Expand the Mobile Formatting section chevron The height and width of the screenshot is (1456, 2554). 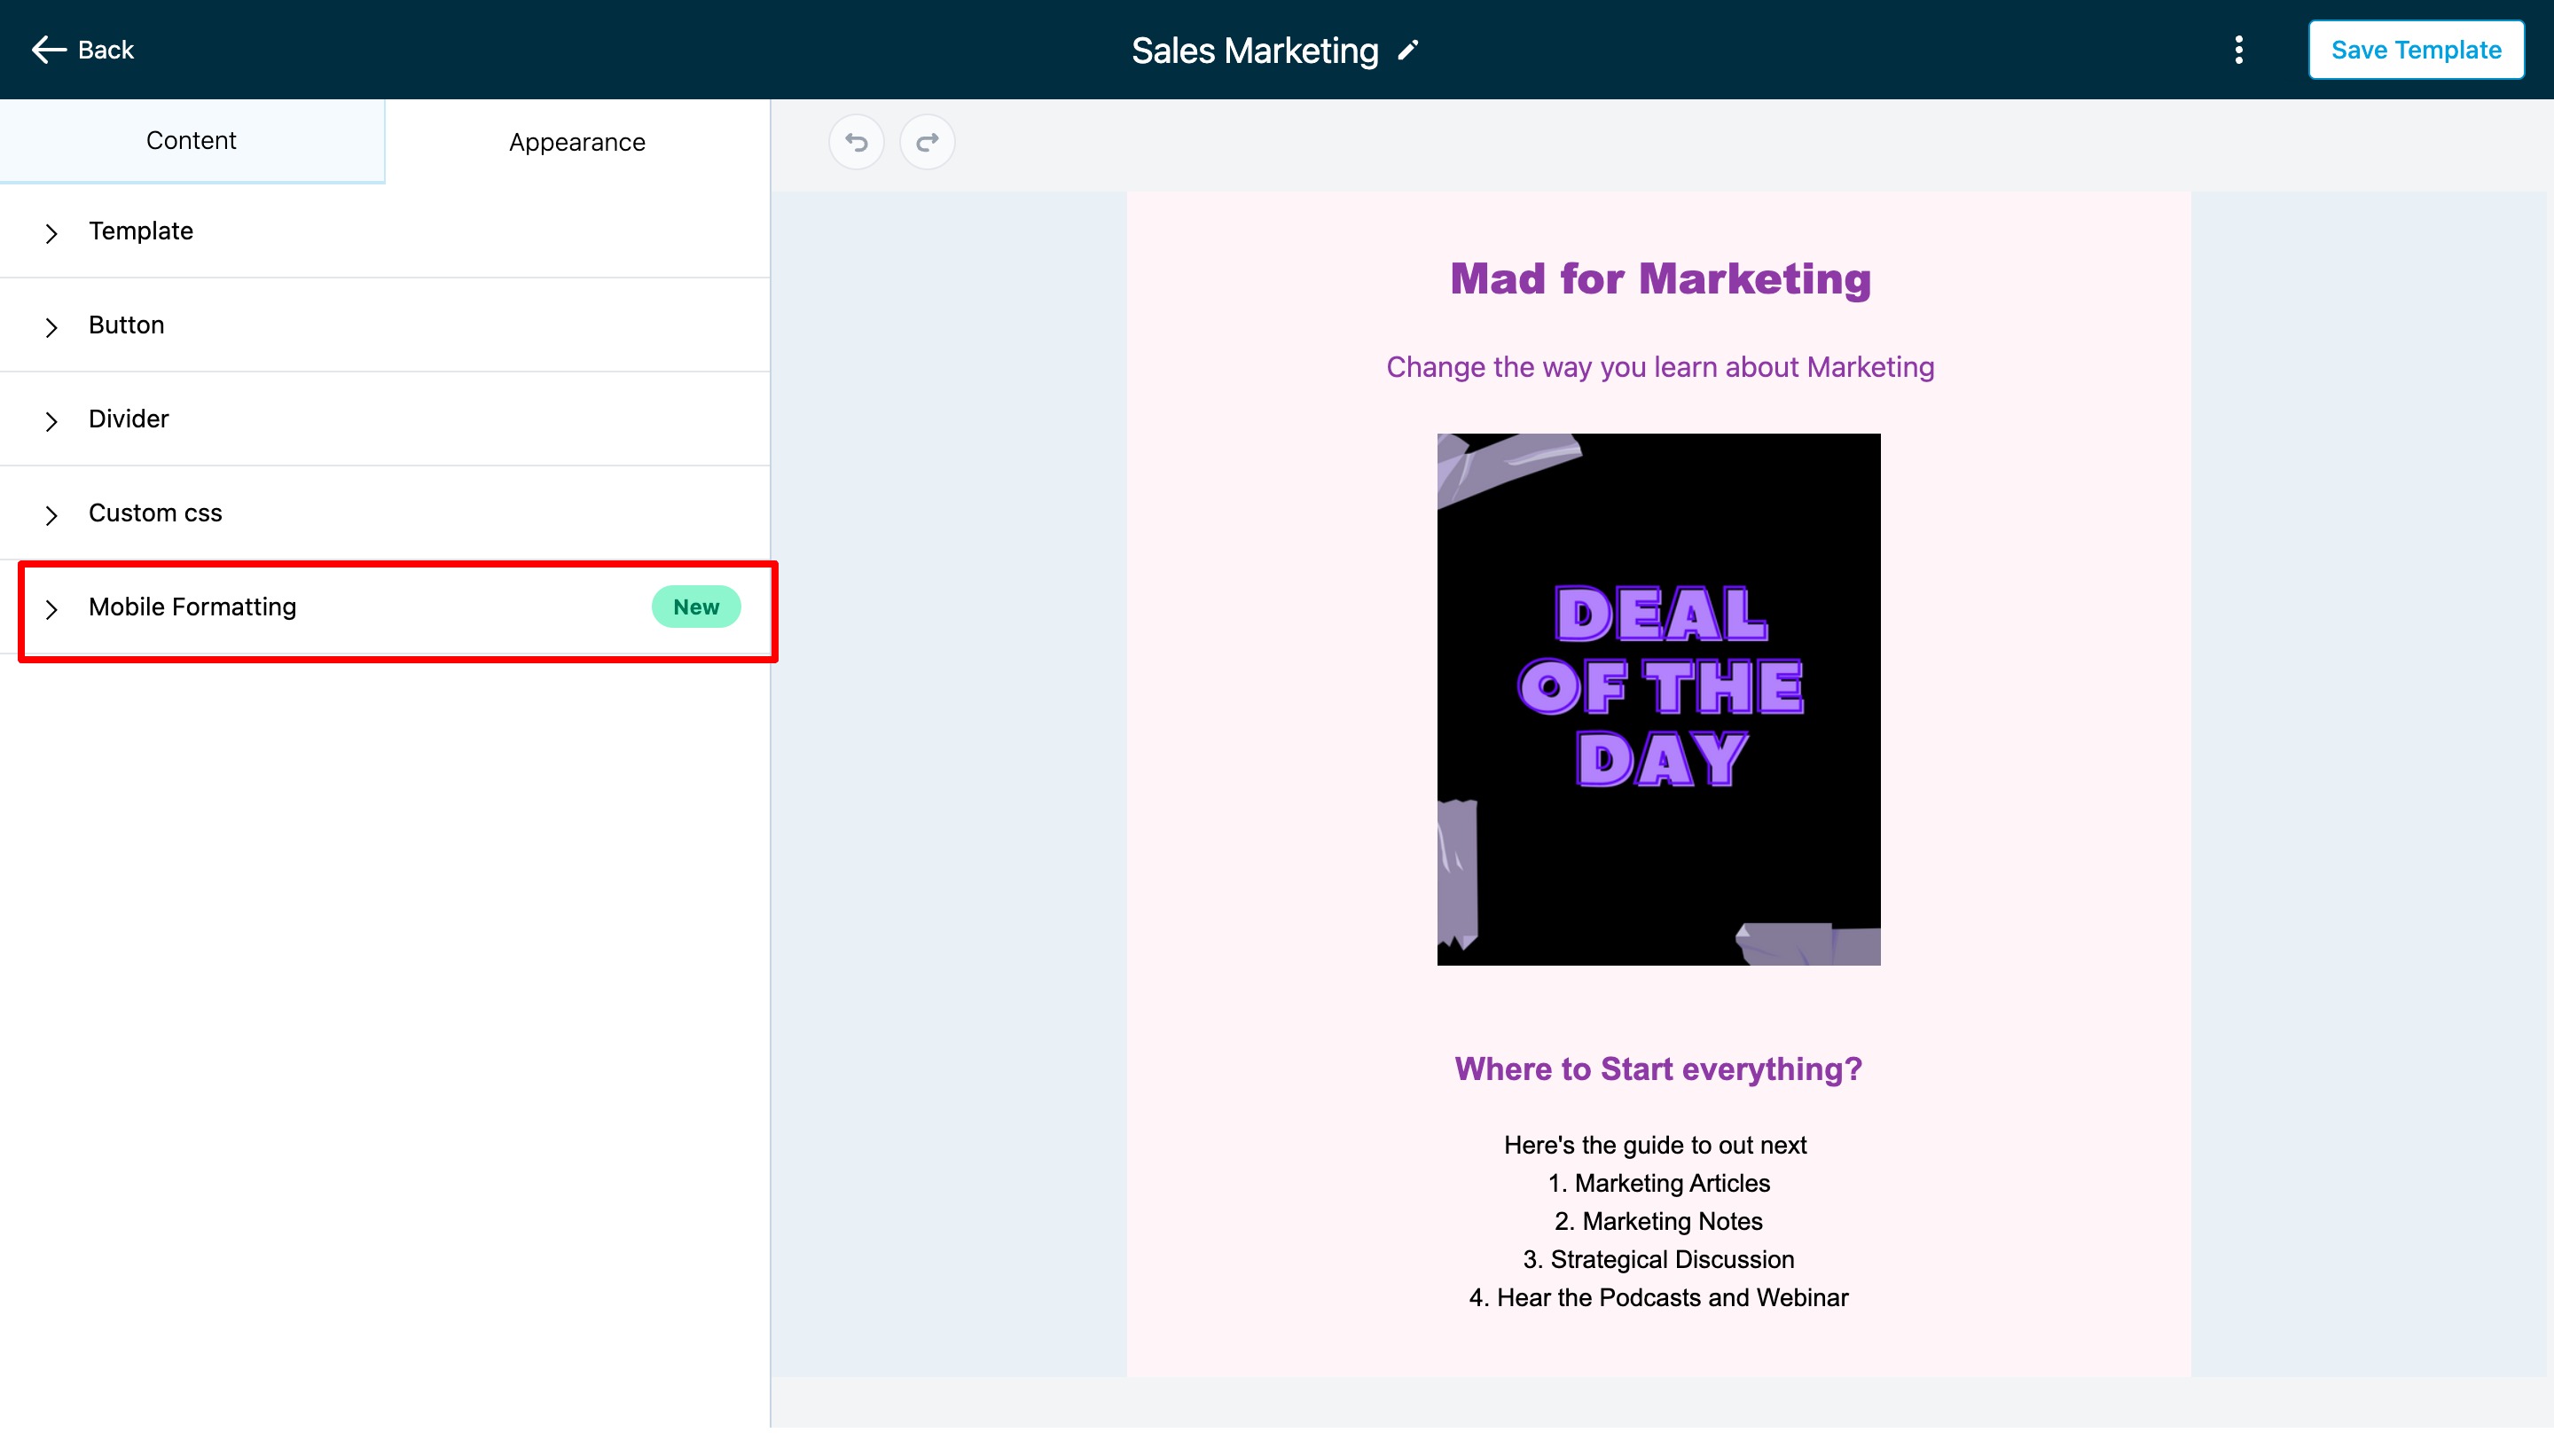(51, 609)
